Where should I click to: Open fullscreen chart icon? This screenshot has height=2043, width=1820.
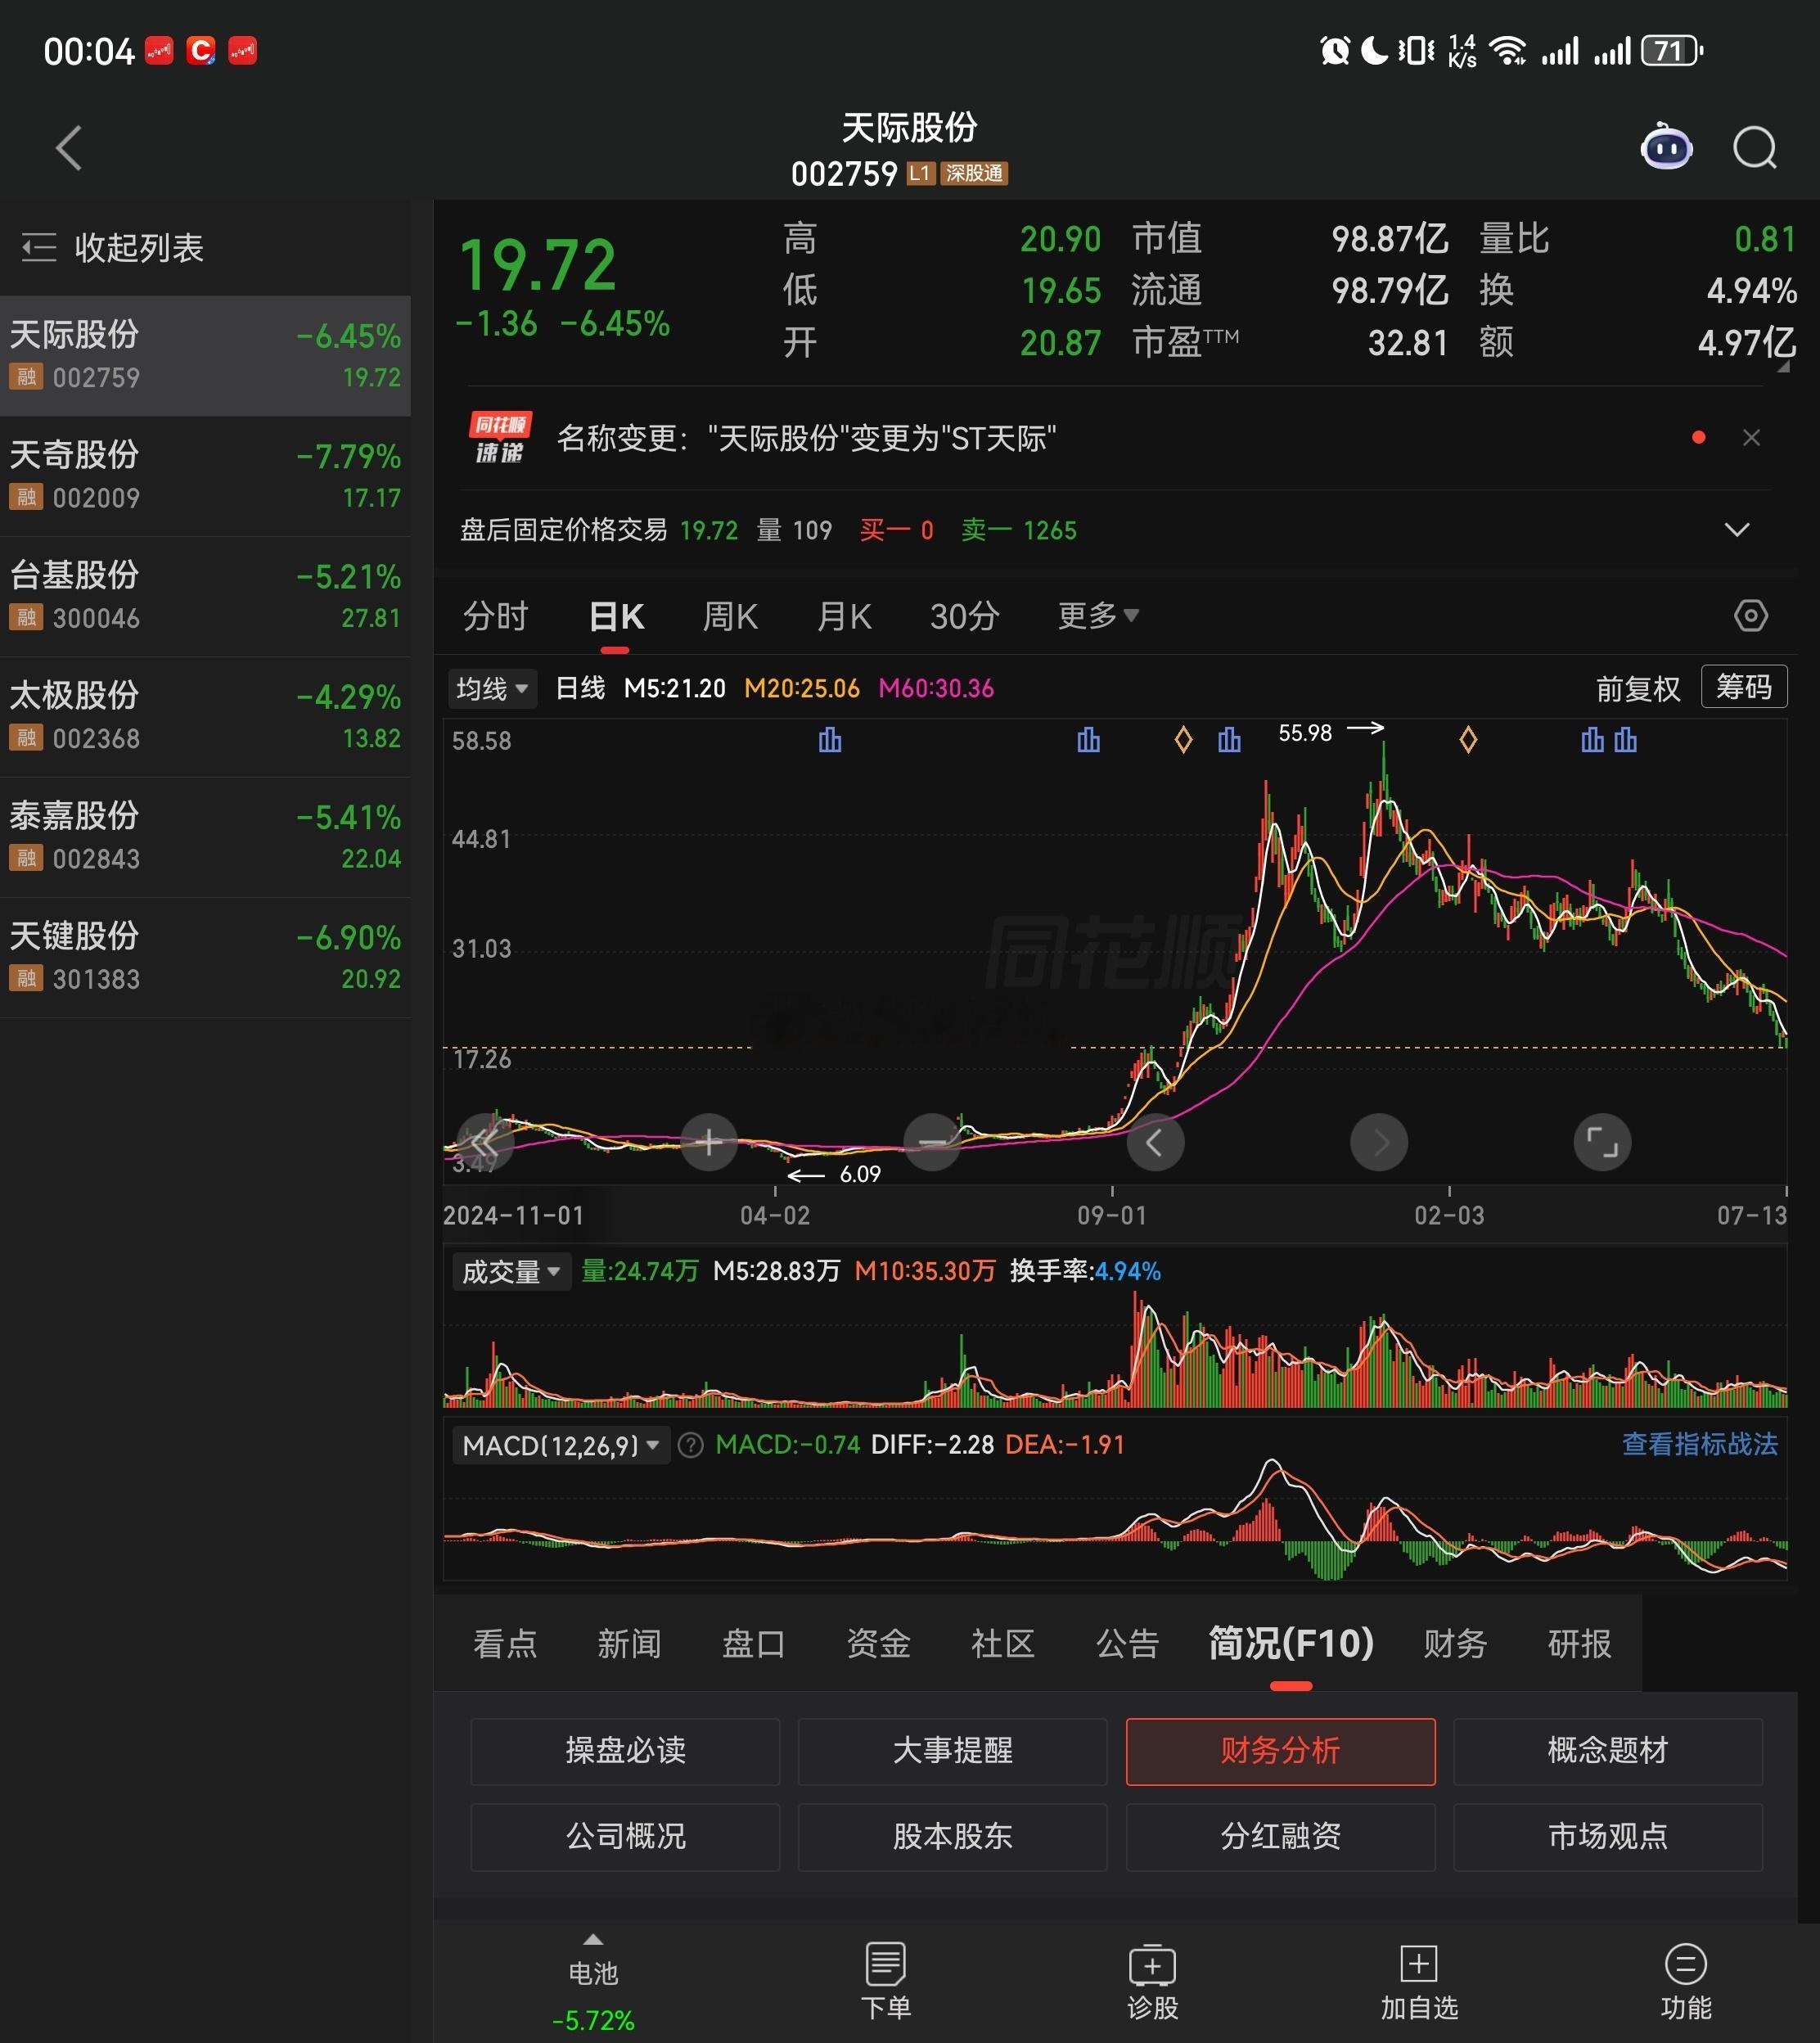pos(1602,1142)
